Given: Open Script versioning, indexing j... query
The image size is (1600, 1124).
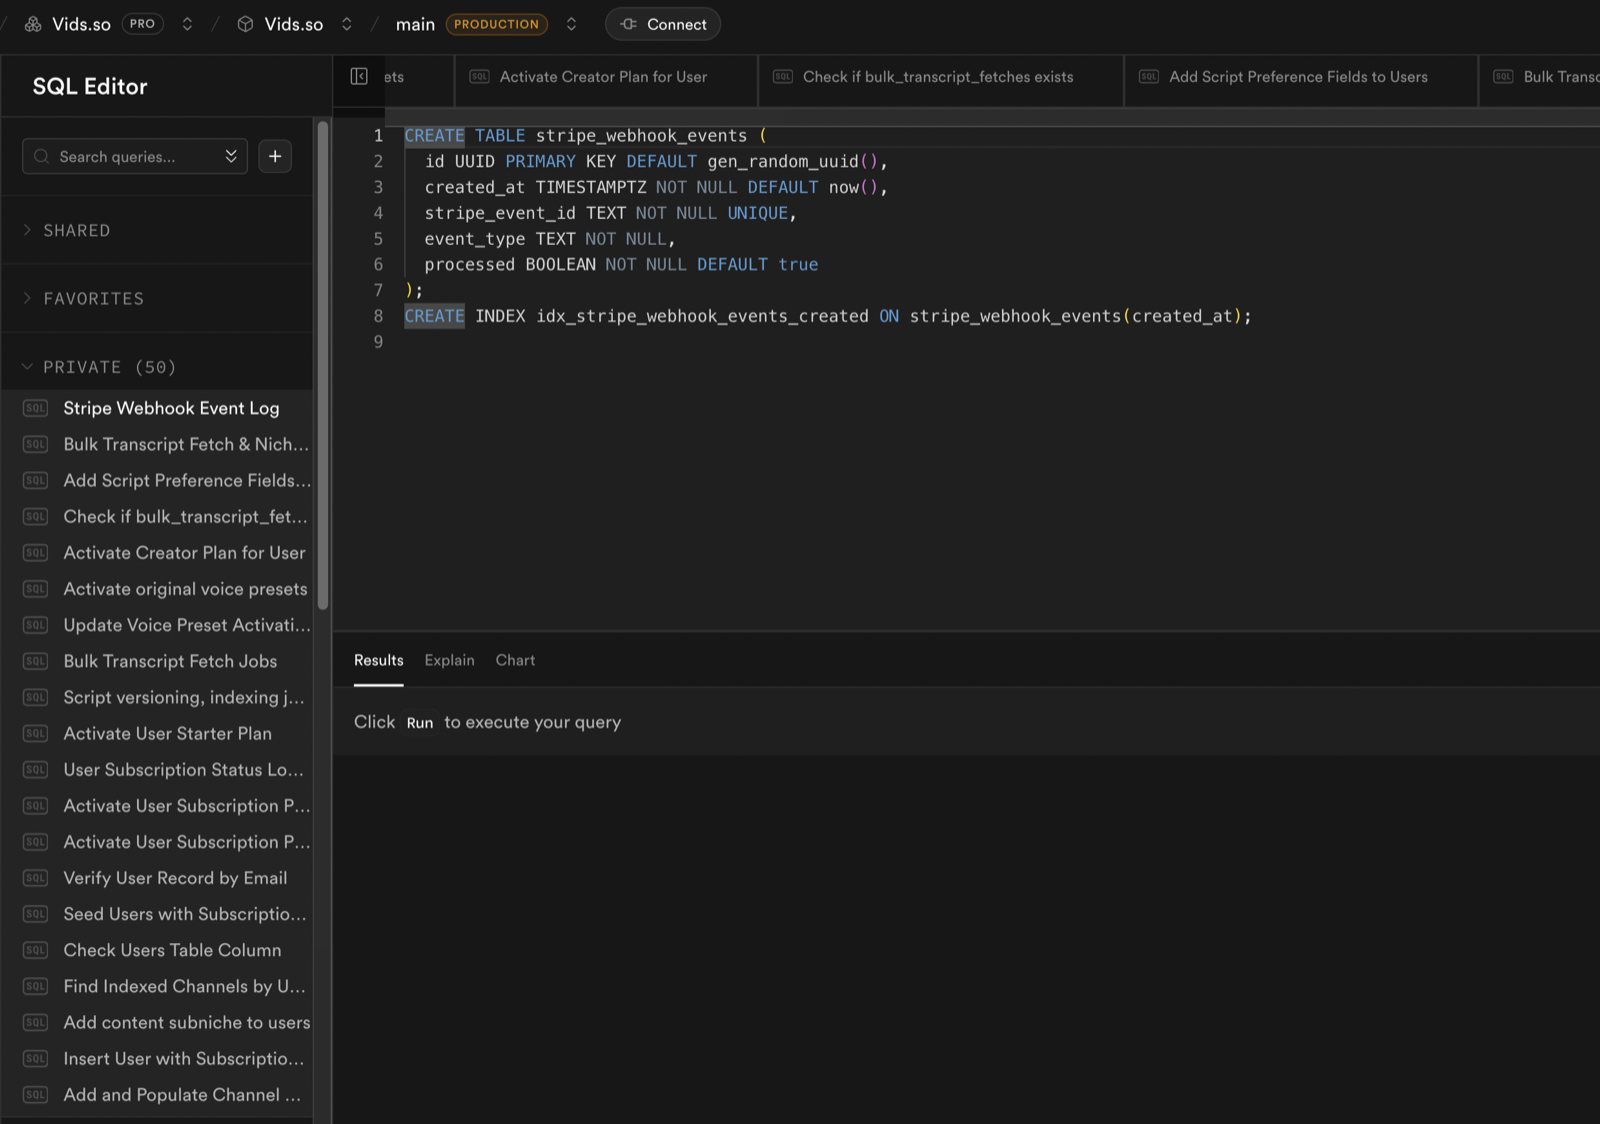Looking at the screenshot, I should tap(157, 697).
